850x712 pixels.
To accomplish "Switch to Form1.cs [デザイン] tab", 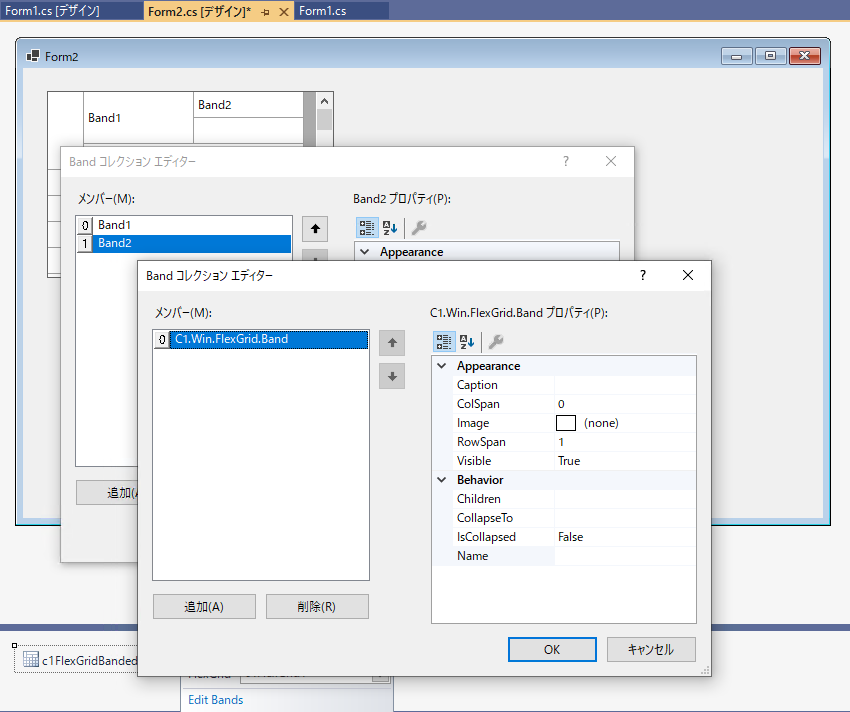I will [x=52, y=11].
